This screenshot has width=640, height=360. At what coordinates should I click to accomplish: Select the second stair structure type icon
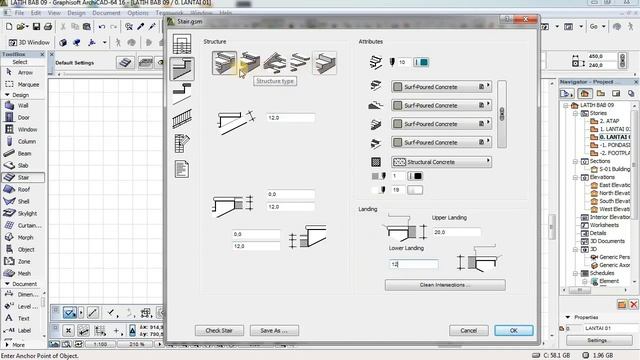[250, 63]
